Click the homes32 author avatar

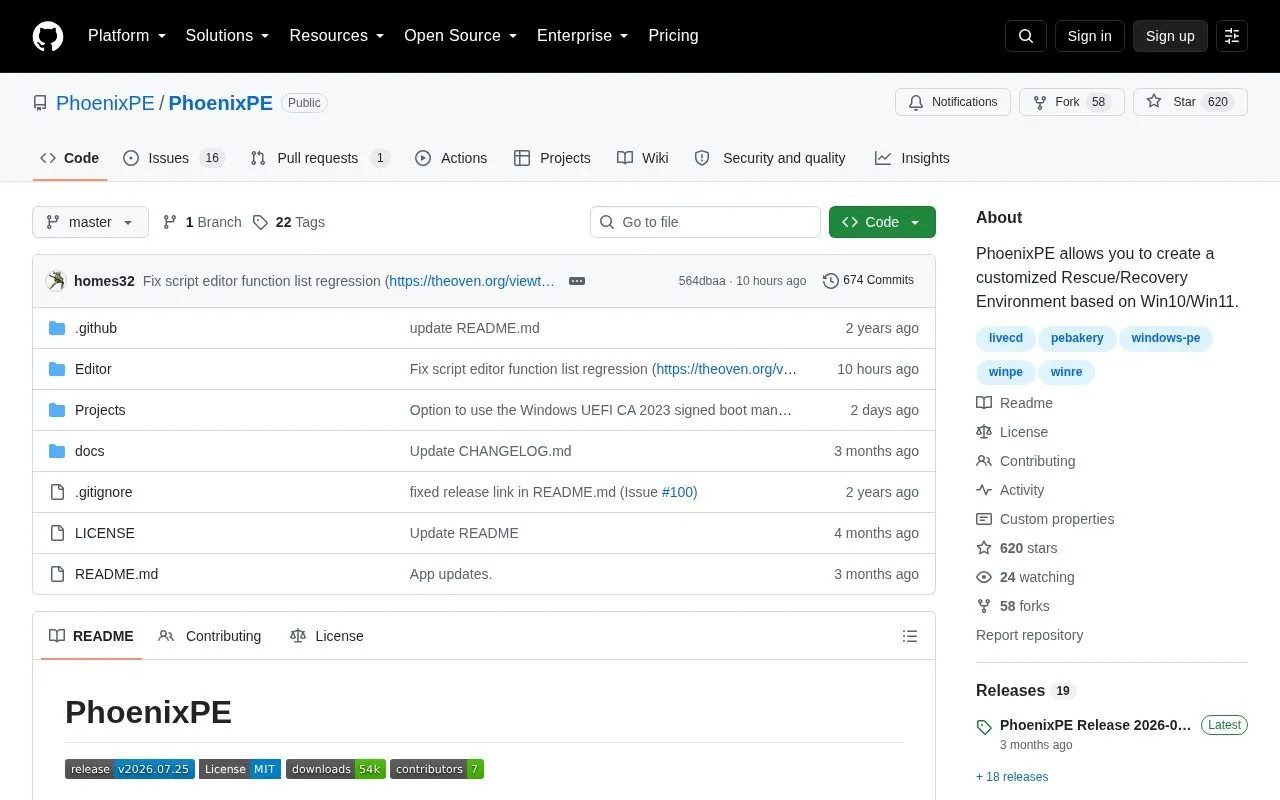coord(56,281)
